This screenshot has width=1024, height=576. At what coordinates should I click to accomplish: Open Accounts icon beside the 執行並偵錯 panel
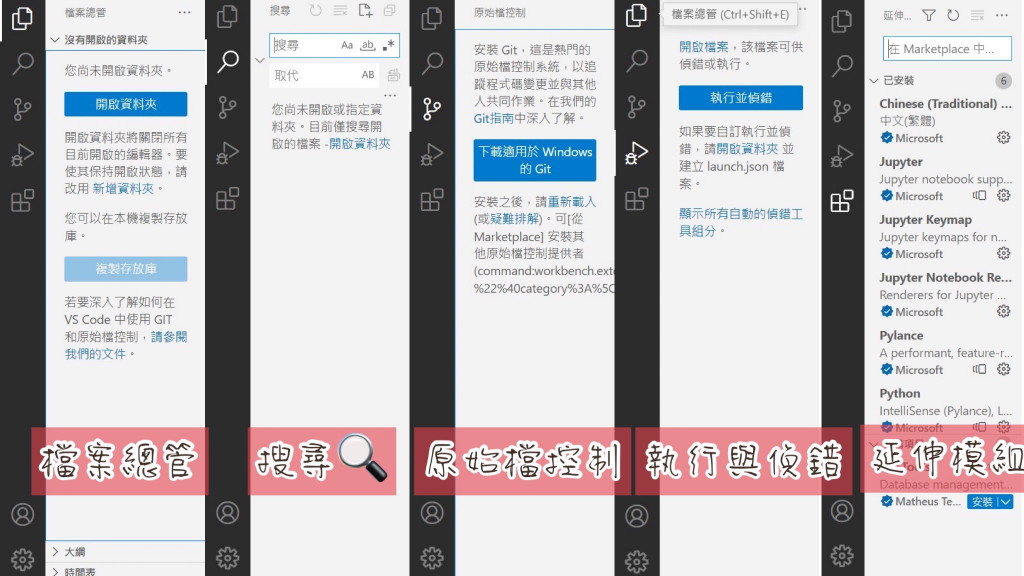click(x=636, y=516)
